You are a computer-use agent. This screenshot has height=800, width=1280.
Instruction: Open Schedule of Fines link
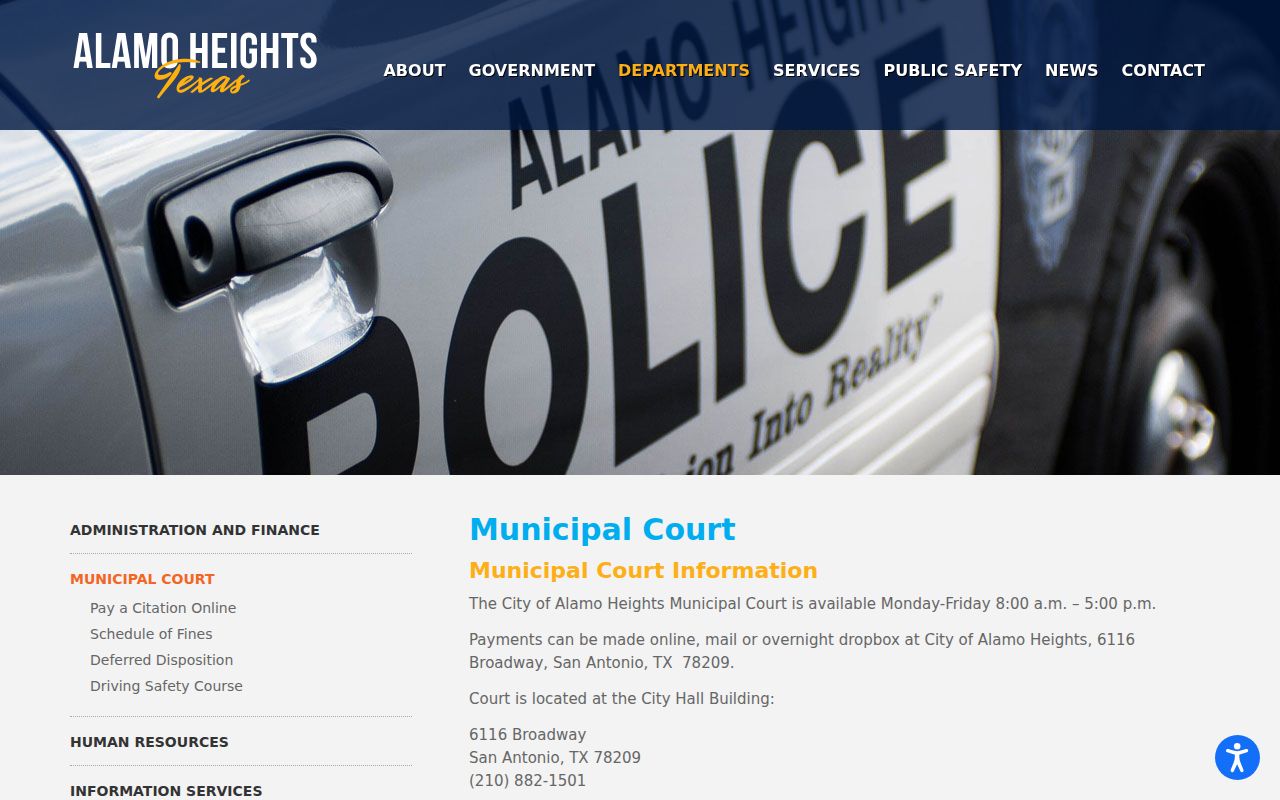tap(151, 634)
